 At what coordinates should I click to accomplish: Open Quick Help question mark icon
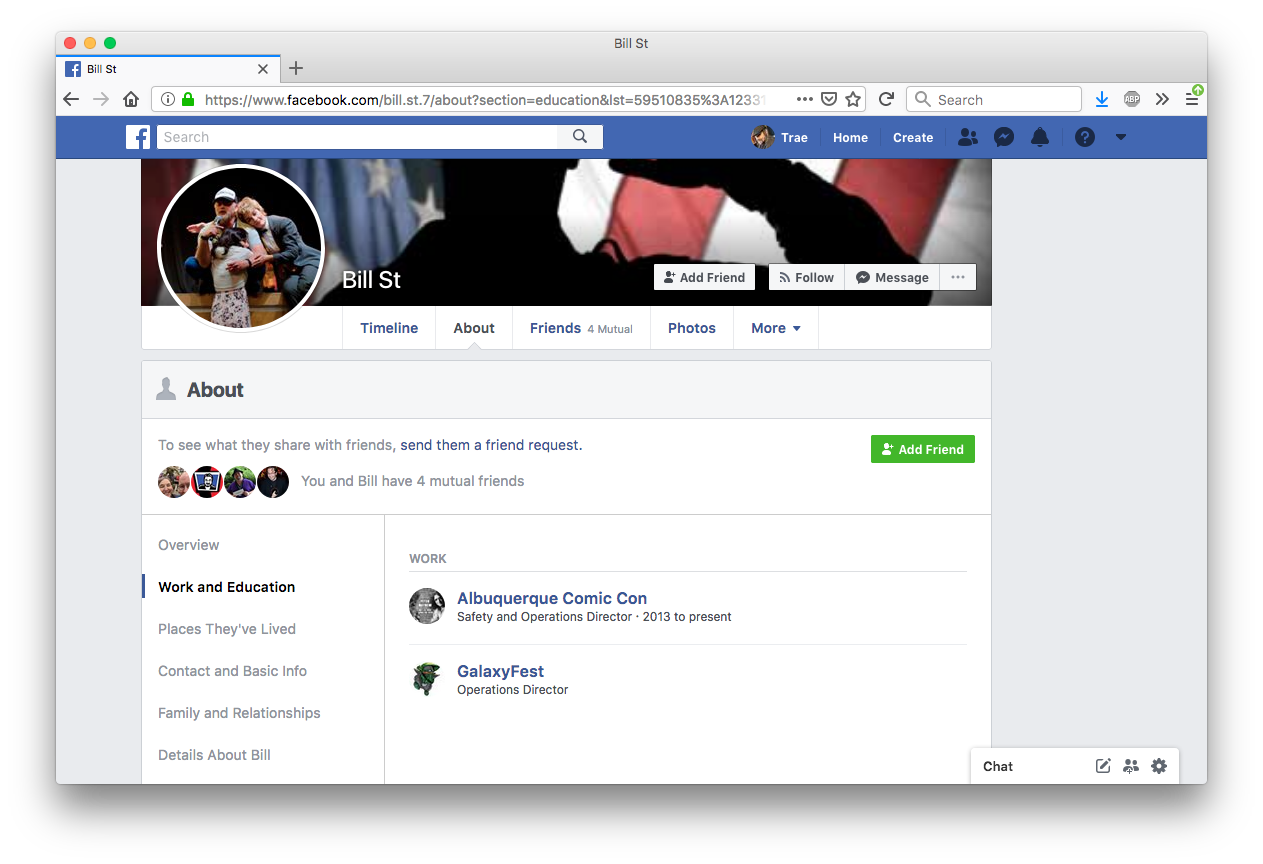[x=1085, y=137]
